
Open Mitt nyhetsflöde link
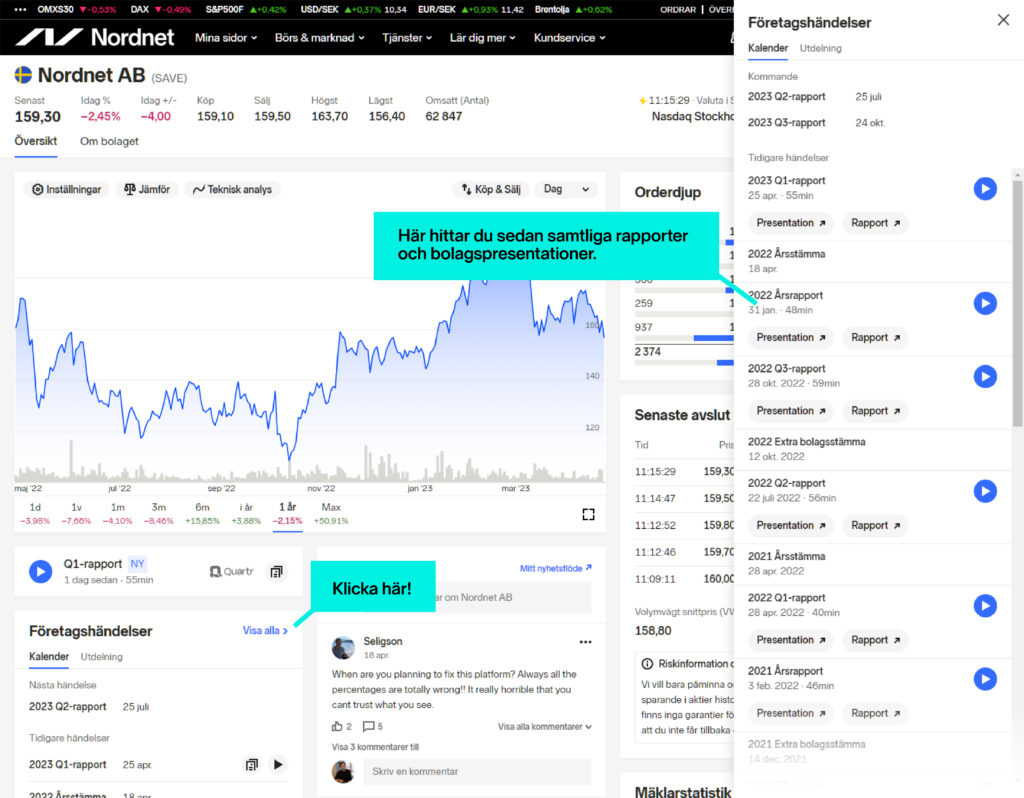pos(556,568)
